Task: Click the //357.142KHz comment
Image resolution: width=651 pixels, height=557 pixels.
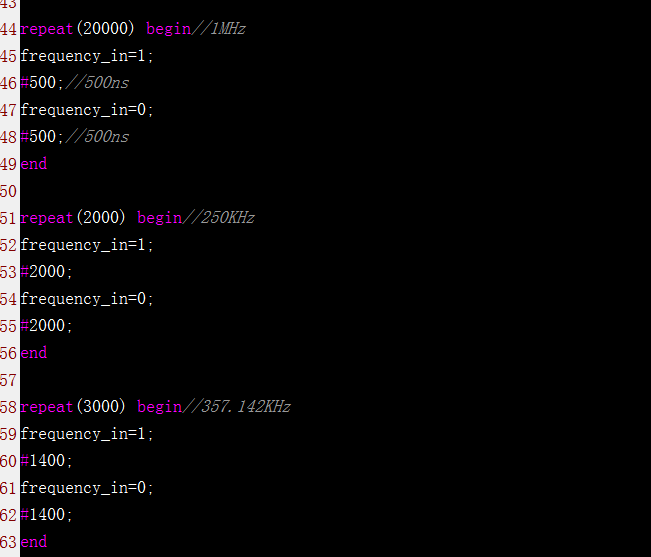Action: (236, 407)
